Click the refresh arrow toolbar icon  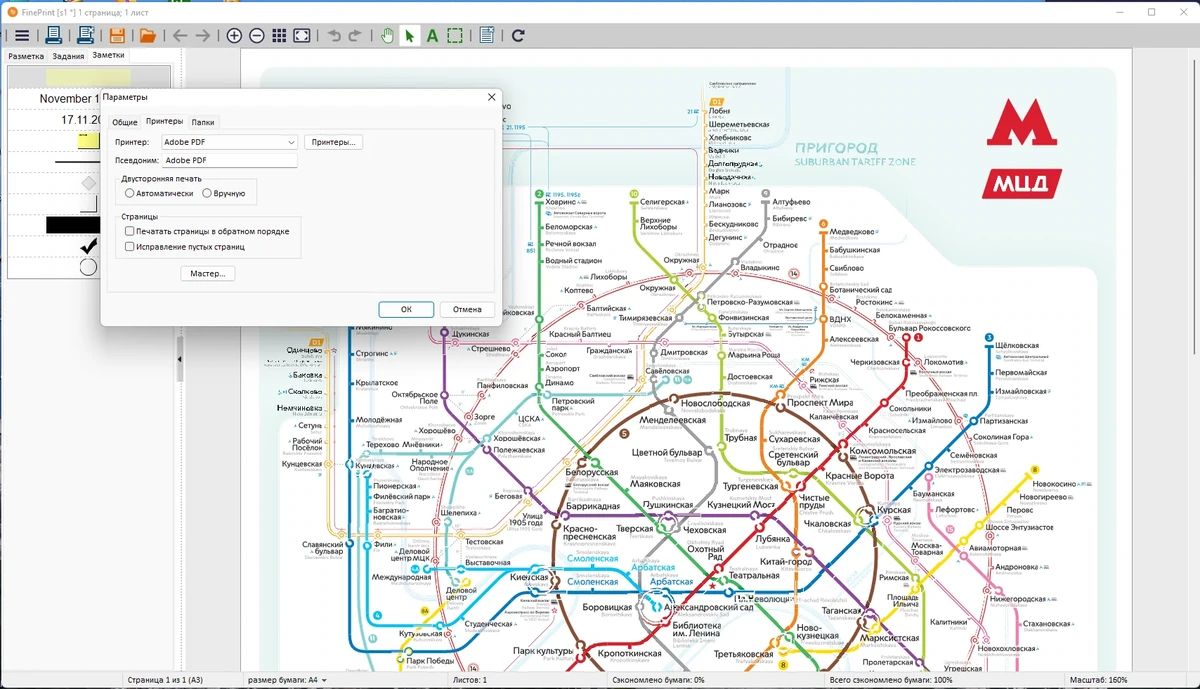[x=518, y=36]
